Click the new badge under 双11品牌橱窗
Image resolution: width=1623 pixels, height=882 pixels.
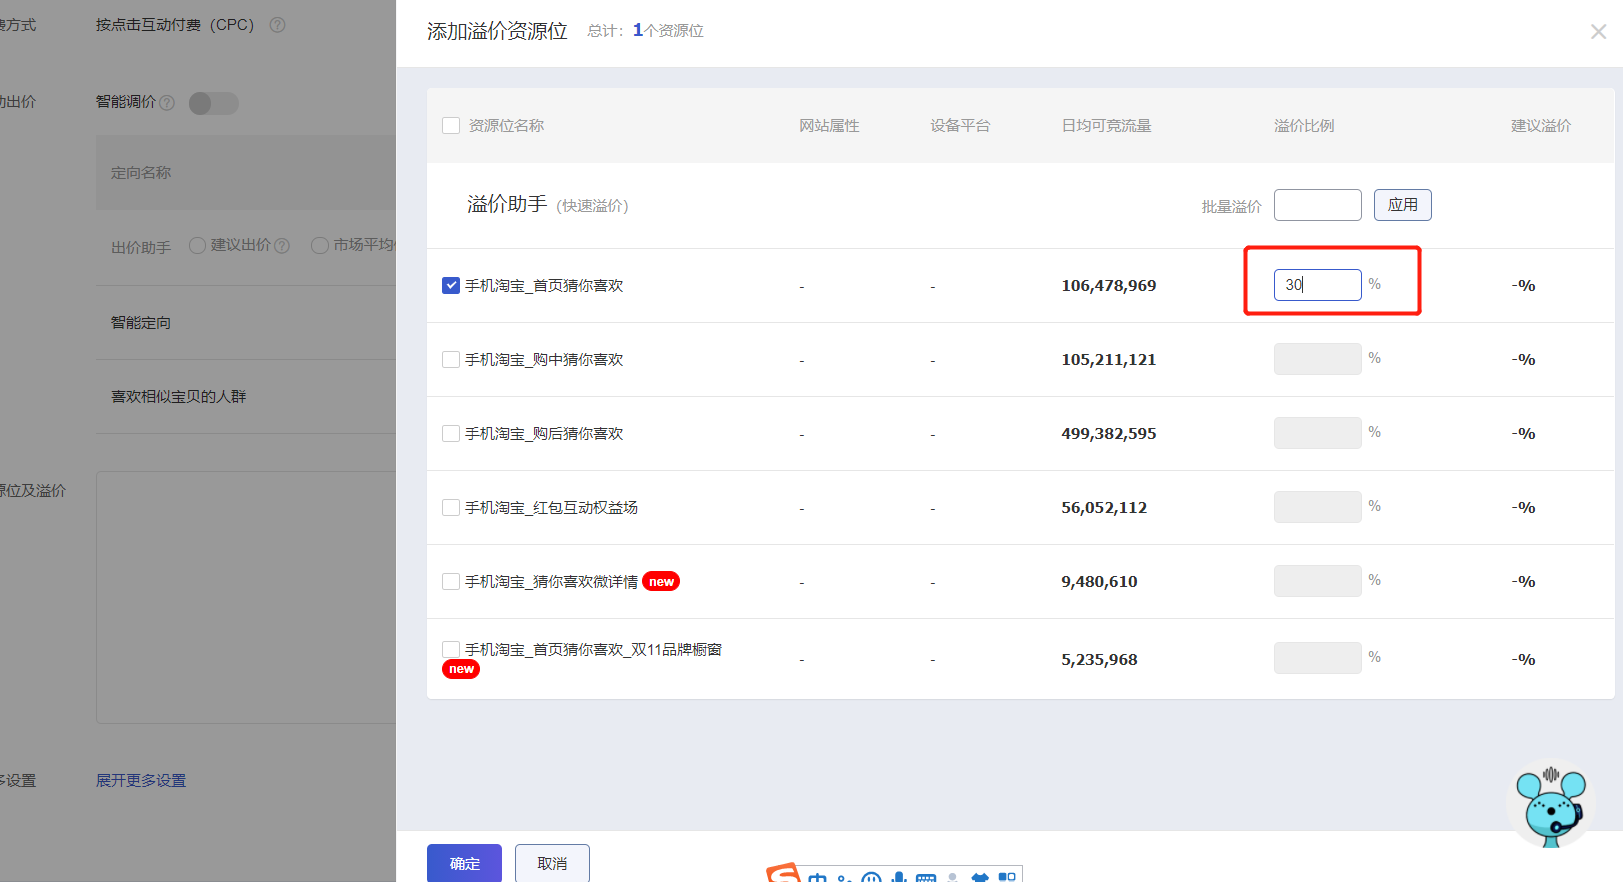point(461,669)
